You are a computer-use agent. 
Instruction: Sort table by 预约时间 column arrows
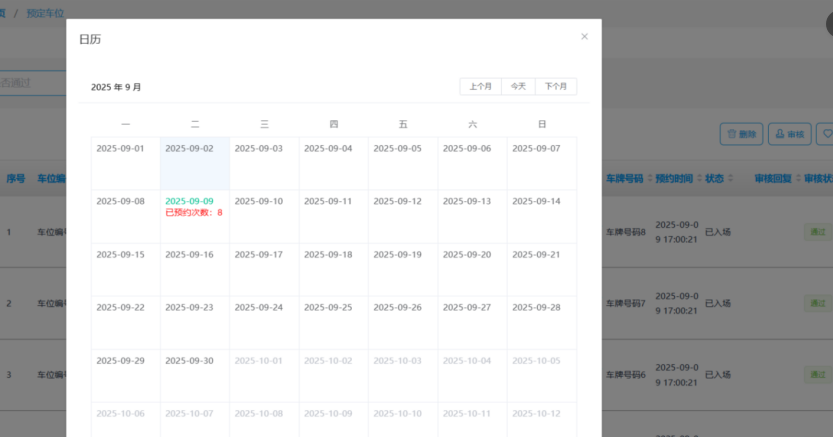coord(699,178)
